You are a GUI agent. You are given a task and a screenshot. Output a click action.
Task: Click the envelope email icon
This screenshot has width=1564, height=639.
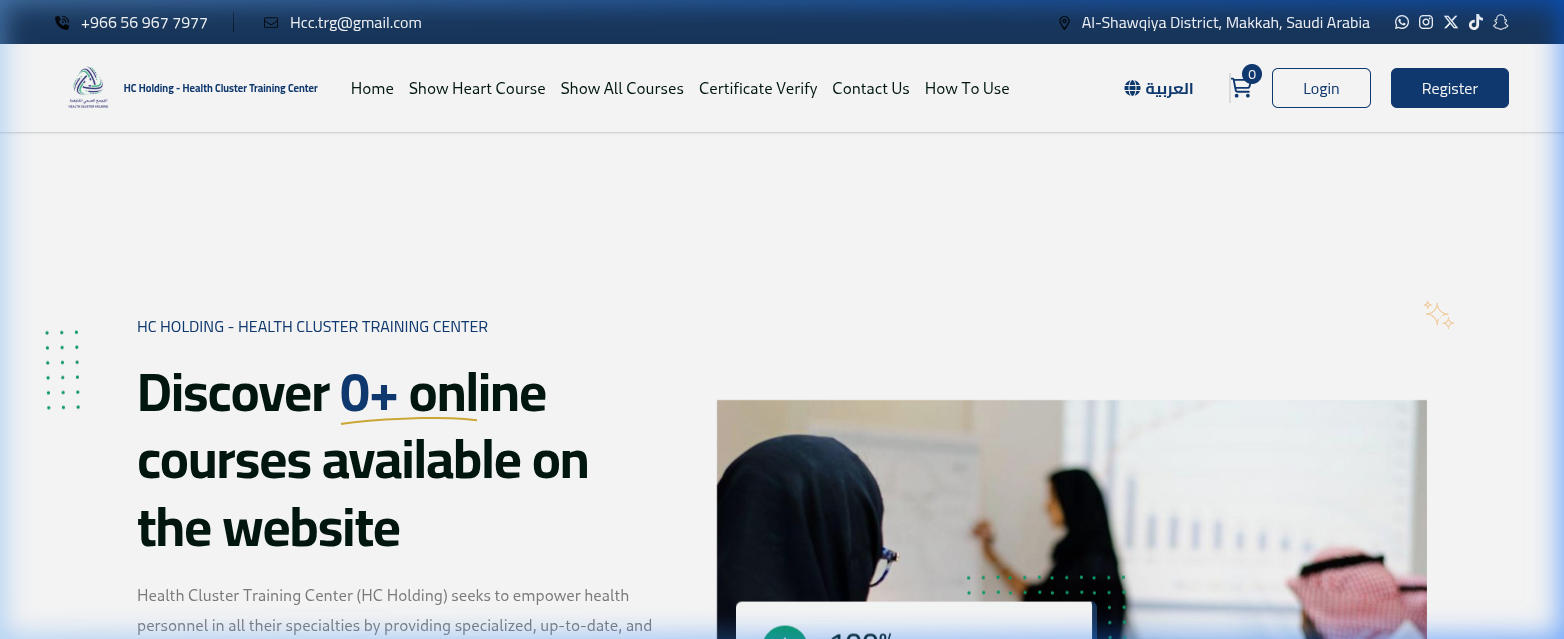point(271,22)
